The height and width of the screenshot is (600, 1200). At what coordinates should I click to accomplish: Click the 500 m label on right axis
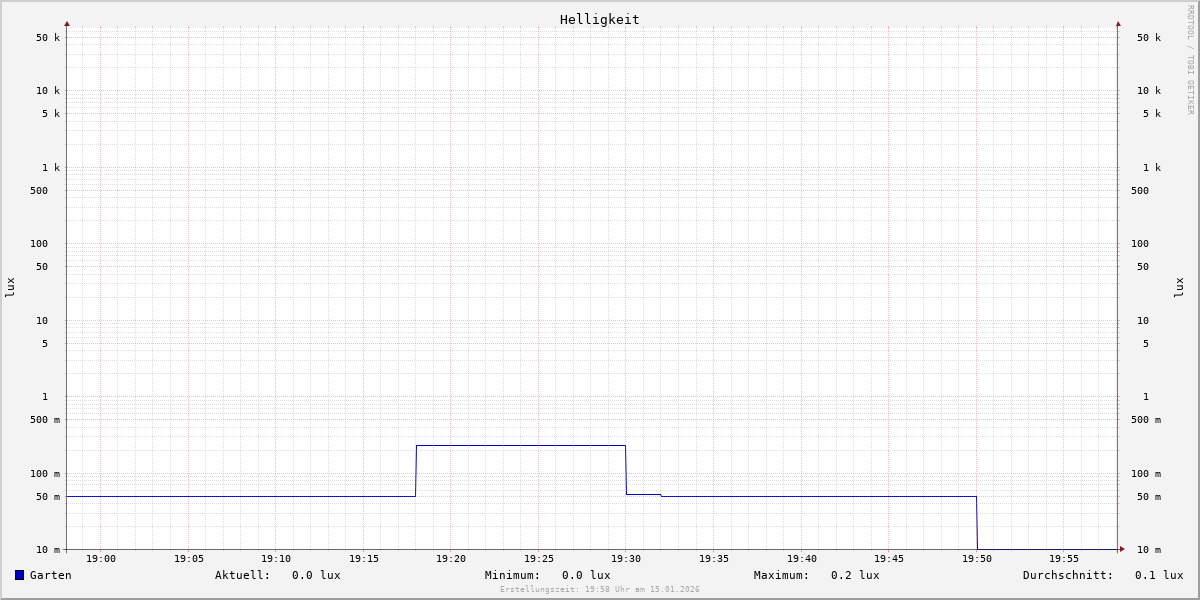(1146, 420)
